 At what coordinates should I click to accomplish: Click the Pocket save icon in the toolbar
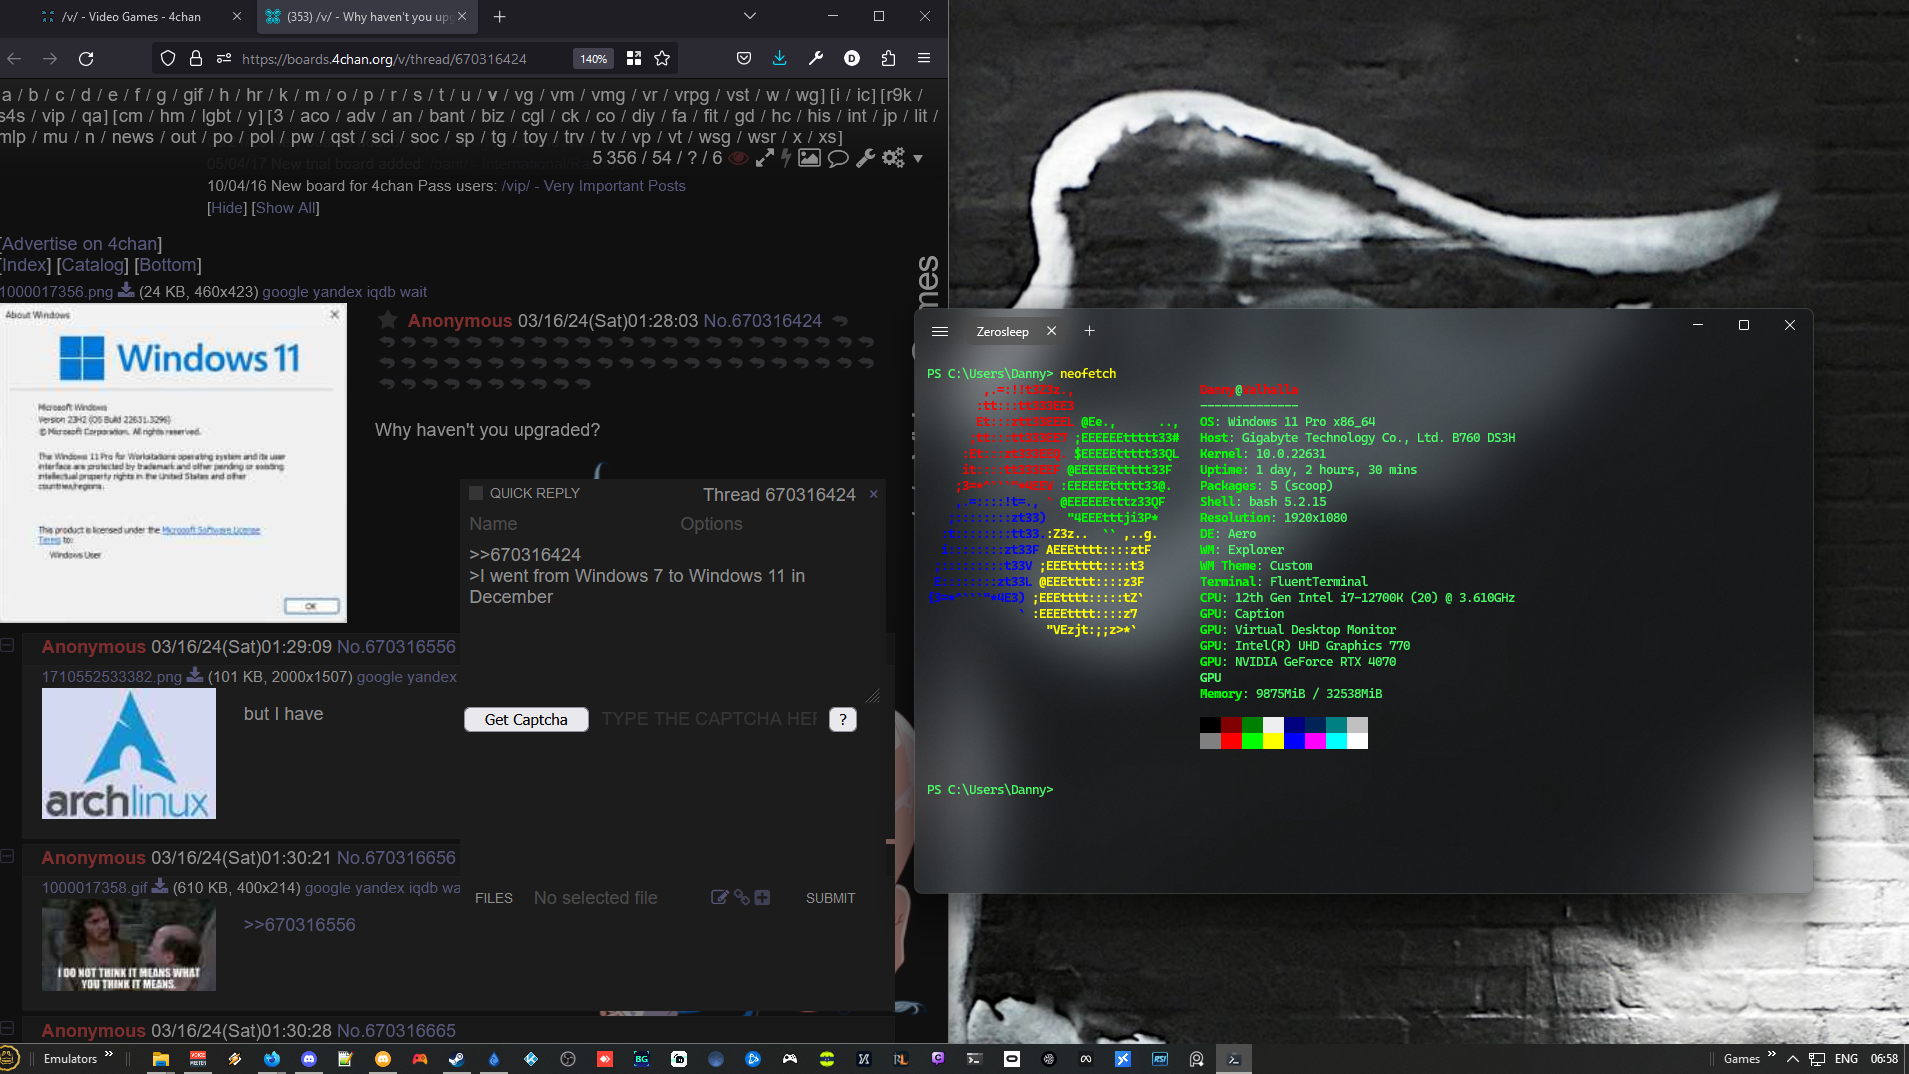click(x=744, y=59)
